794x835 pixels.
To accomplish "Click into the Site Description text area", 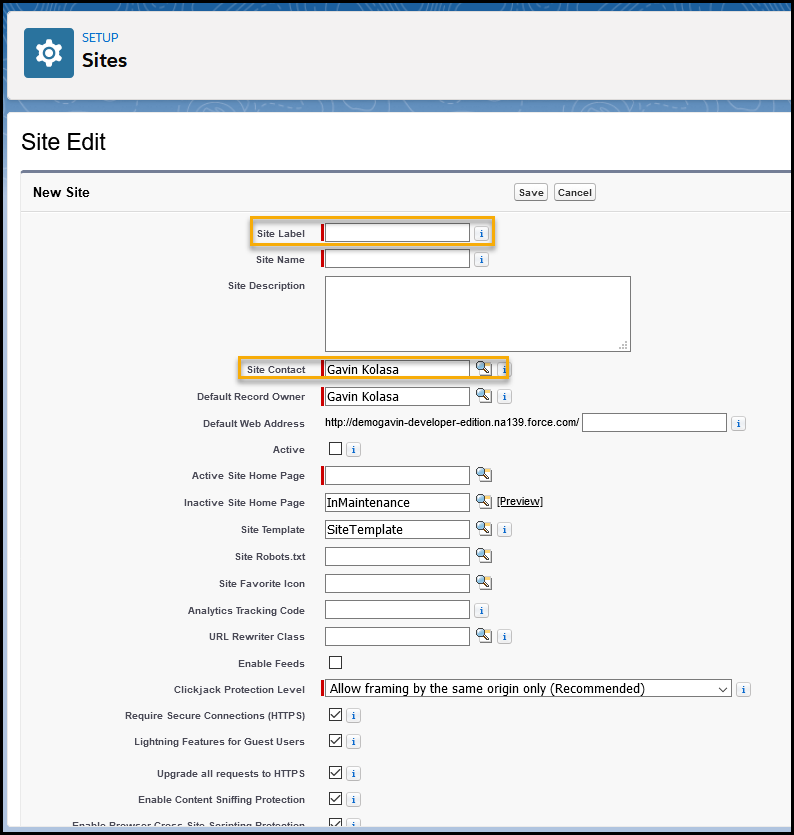I will pyautogui.click(x=478, y=314).
